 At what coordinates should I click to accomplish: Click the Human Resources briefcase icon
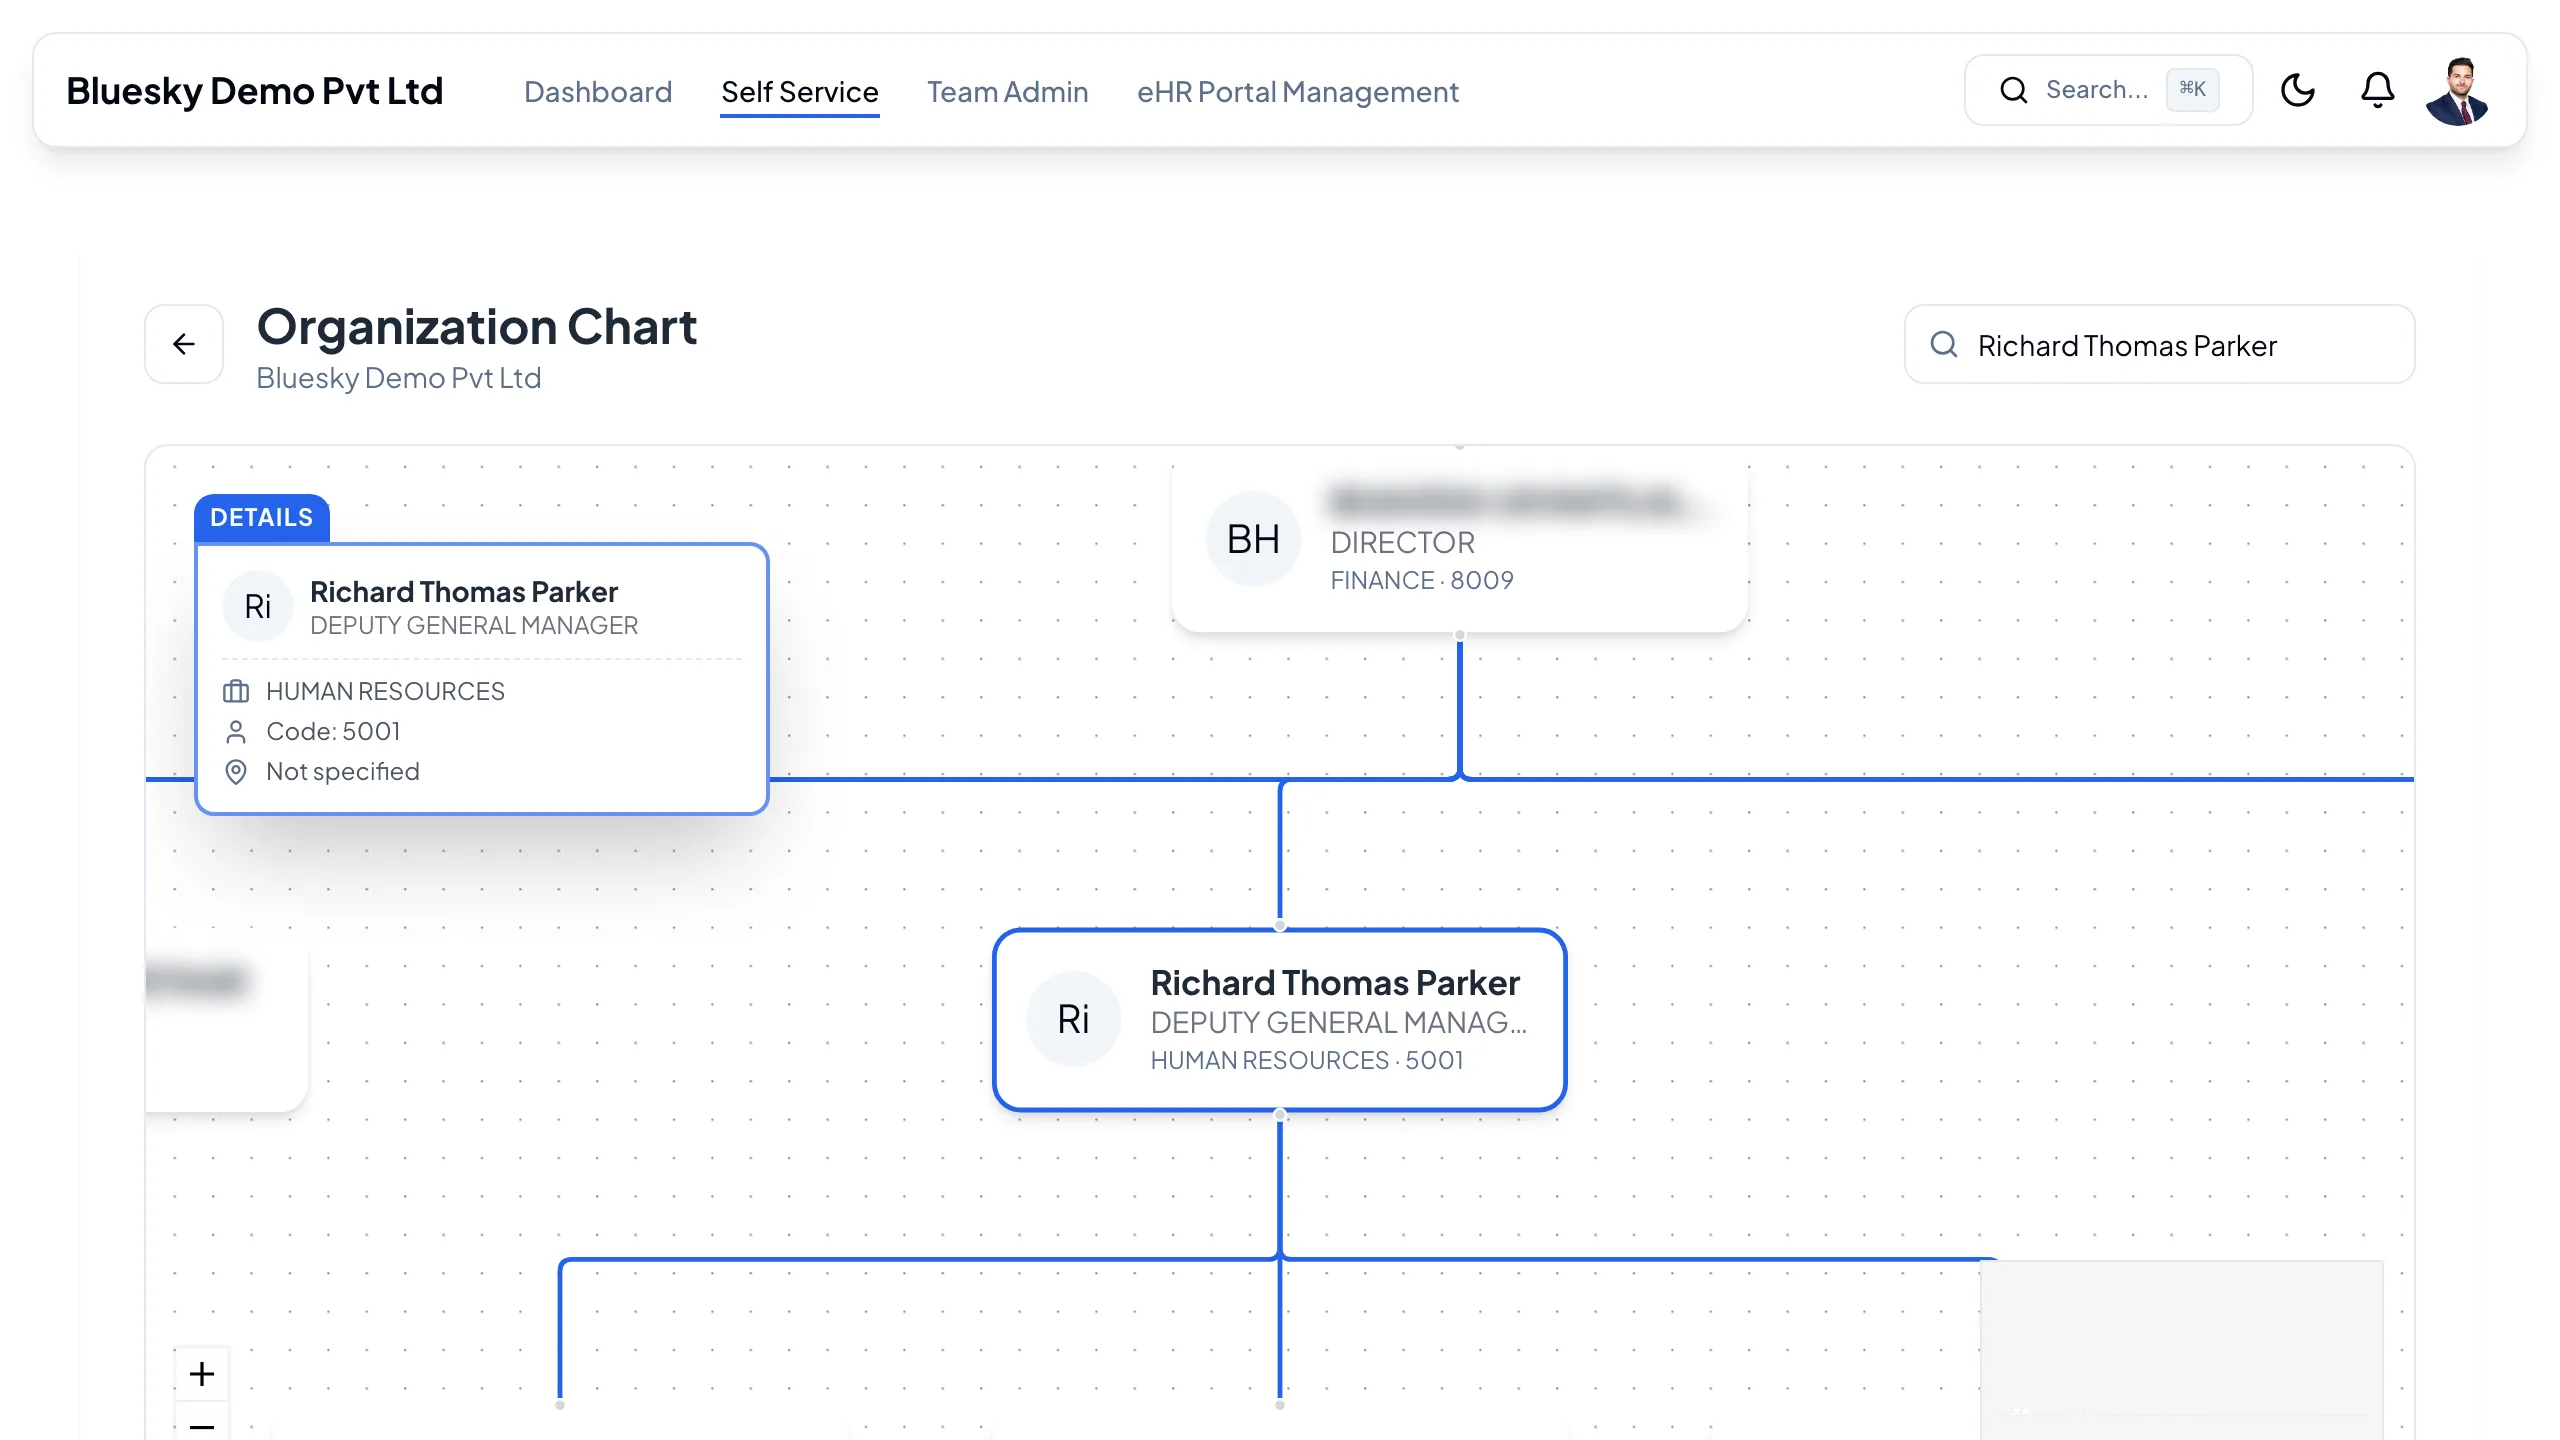click(236, 691)
